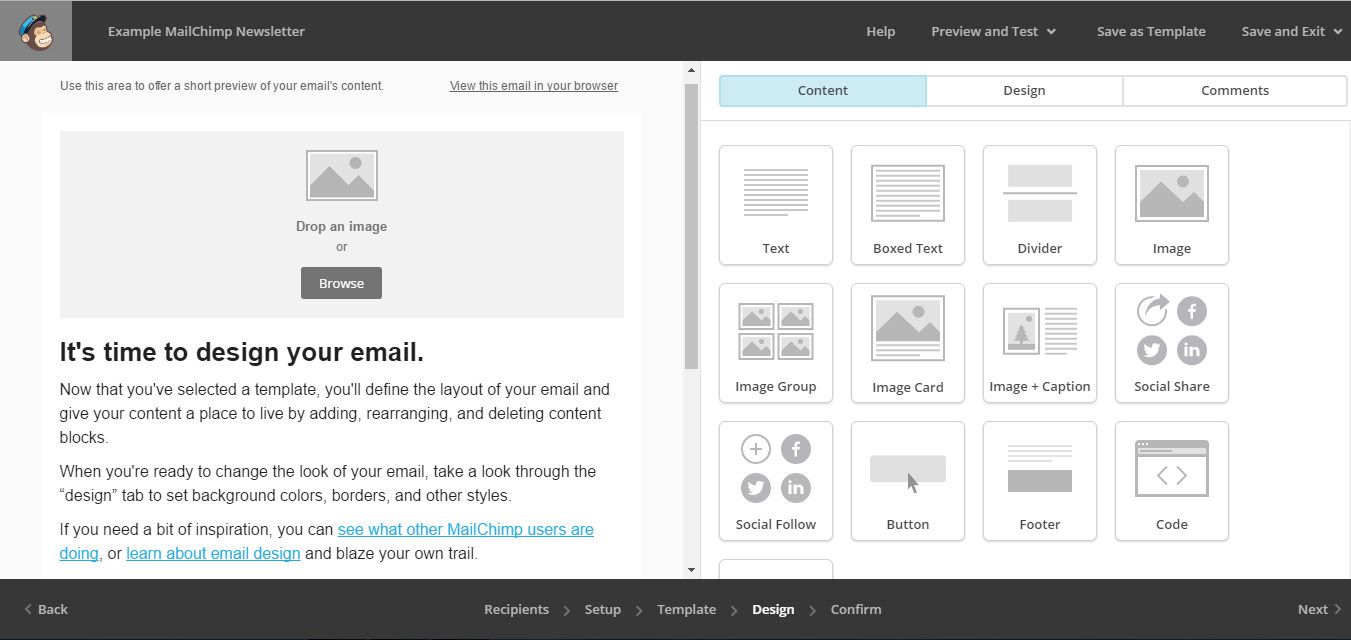Viewport: 1351px width, 640px height.
Task: Add the Social Follow block
Action: (x=776, y=481)
